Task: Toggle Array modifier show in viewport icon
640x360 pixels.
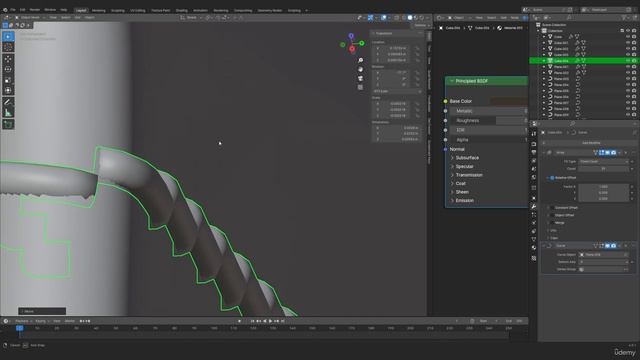Action: (x=607, y=153)
